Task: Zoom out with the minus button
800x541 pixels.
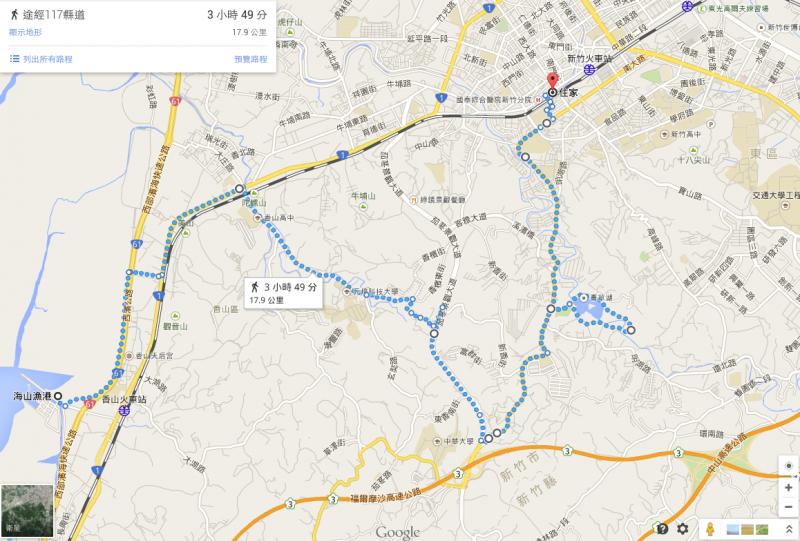Action: click(789, 507)
